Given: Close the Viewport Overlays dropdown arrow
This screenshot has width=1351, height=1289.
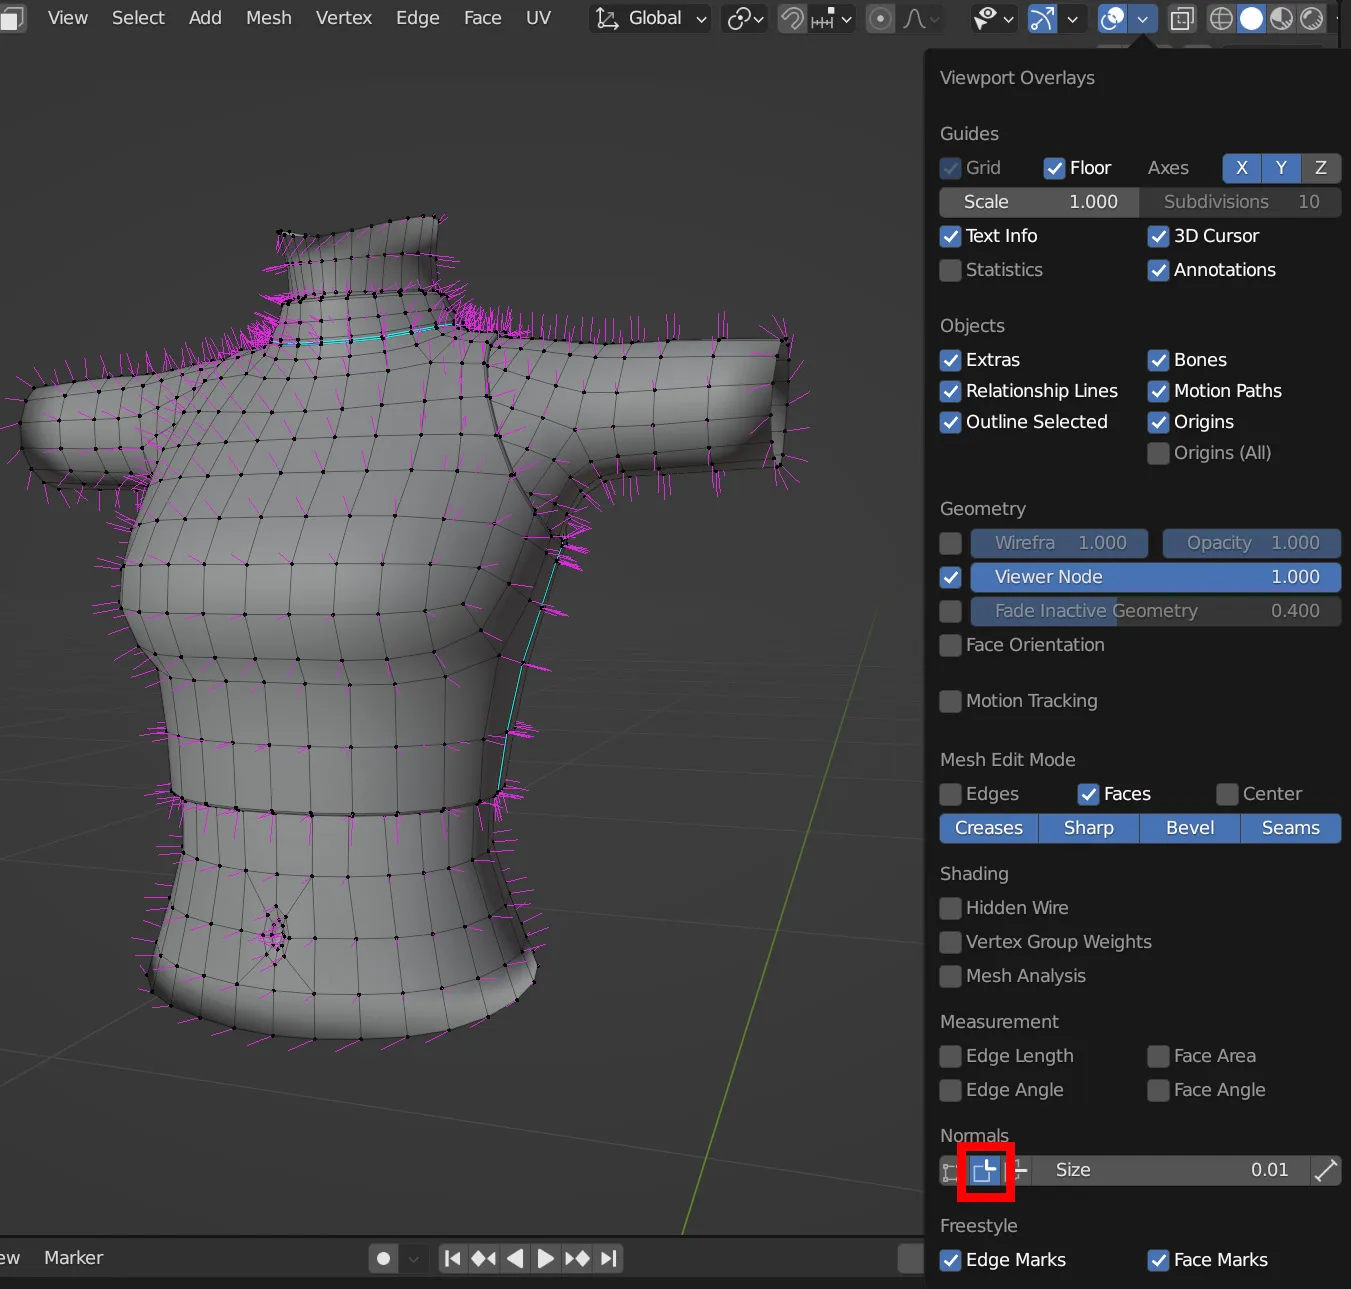Looking at the screenshot, I should coord(1142,18).
